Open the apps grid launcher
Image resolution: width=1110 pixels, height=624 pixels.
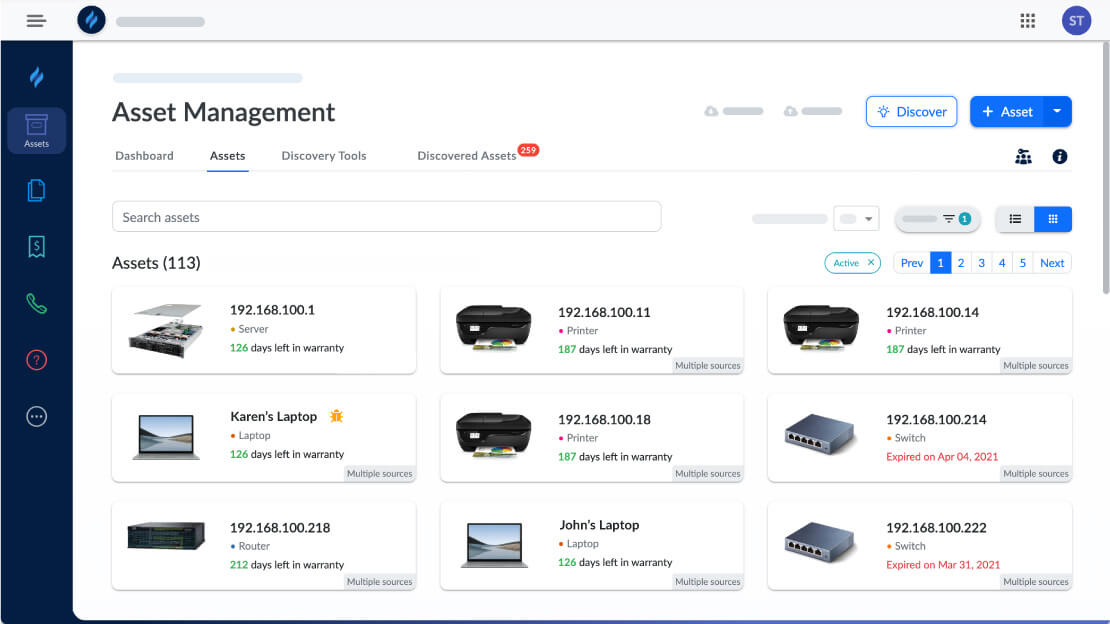[1027, 20]
